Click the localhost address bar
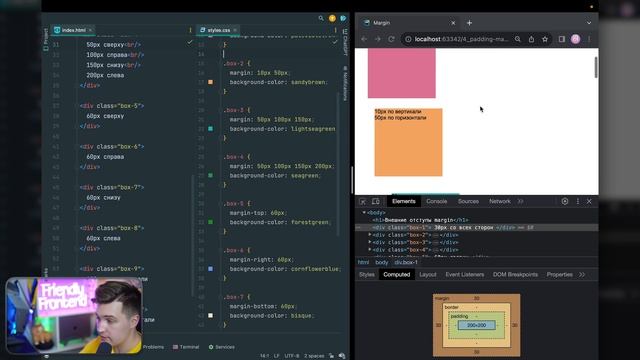The height and width of the screenshot is (360, 640). pos(461,39)
